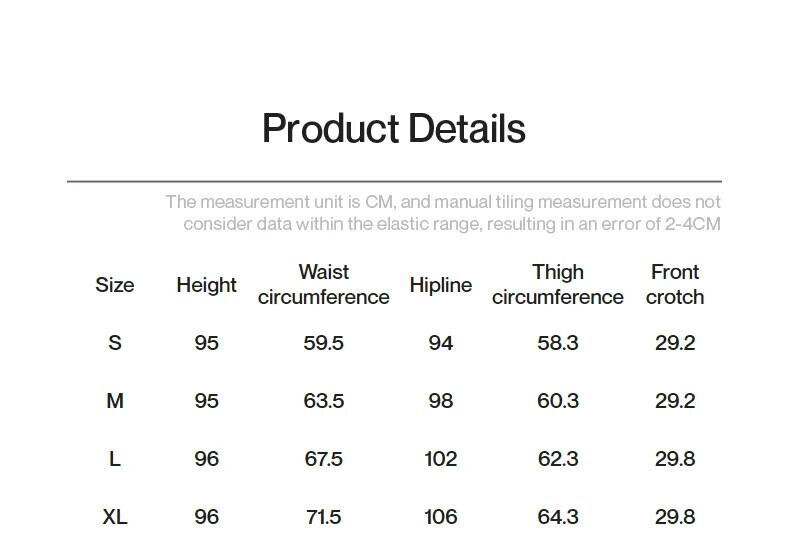
Task: Click the horizontal divider line under the title
Action: click(394, 182)
